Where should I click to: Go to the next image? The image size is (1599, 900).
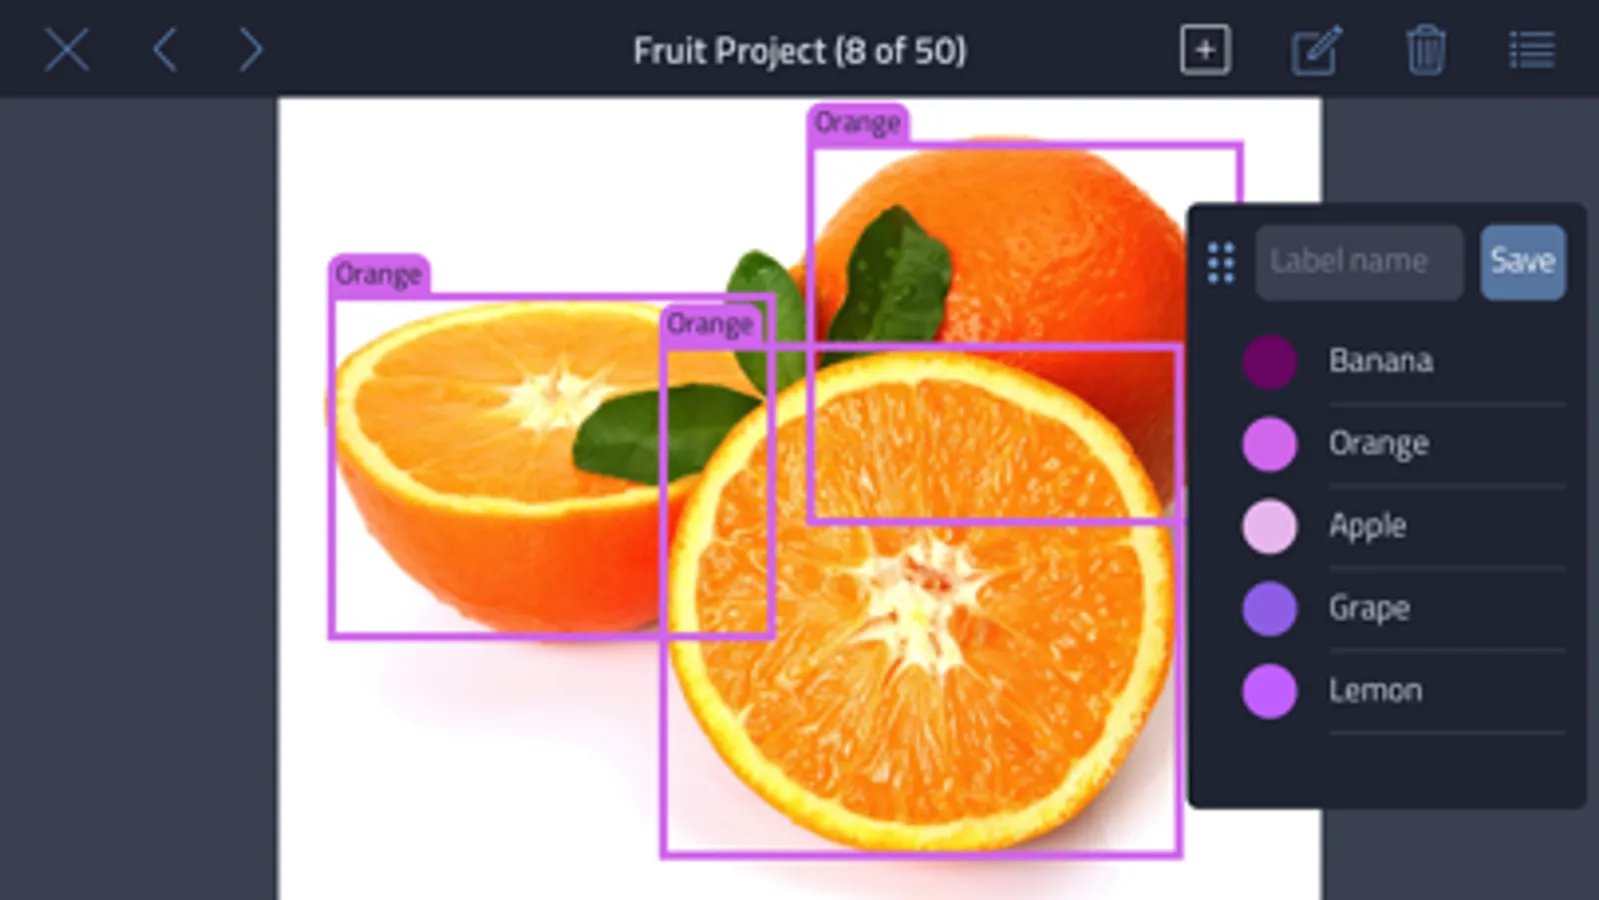point(250,50)
